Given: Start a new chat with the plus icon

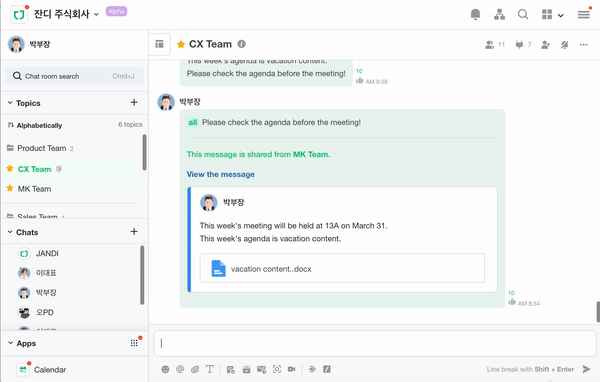Looking at the screenshot, I should [x=134, y=232].
